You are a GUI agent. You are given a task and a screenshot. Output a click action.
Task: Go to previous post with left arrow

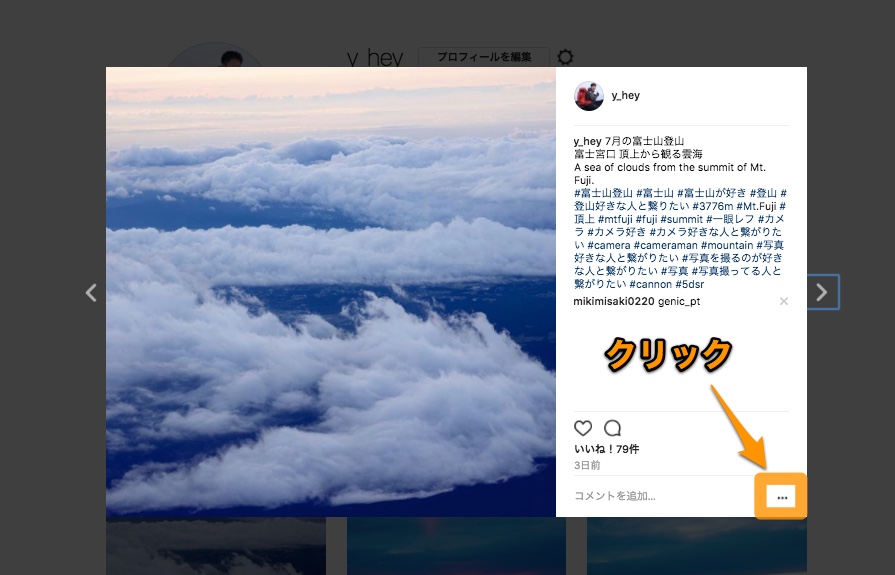point(91,293)
